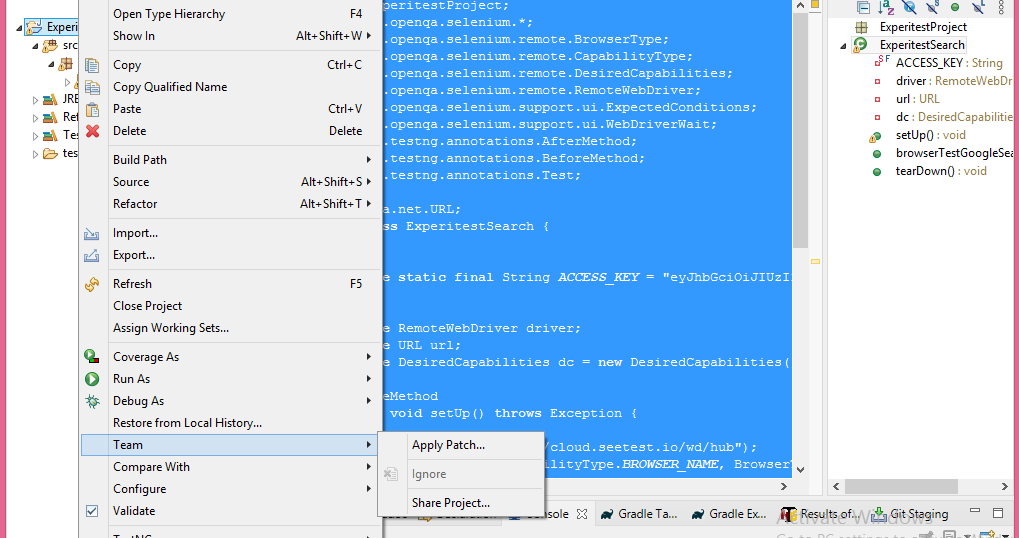This screenshot has width=1019, height=538.
Task: Collapse the ExperitestSearch node in Outline
Action: 844,46
